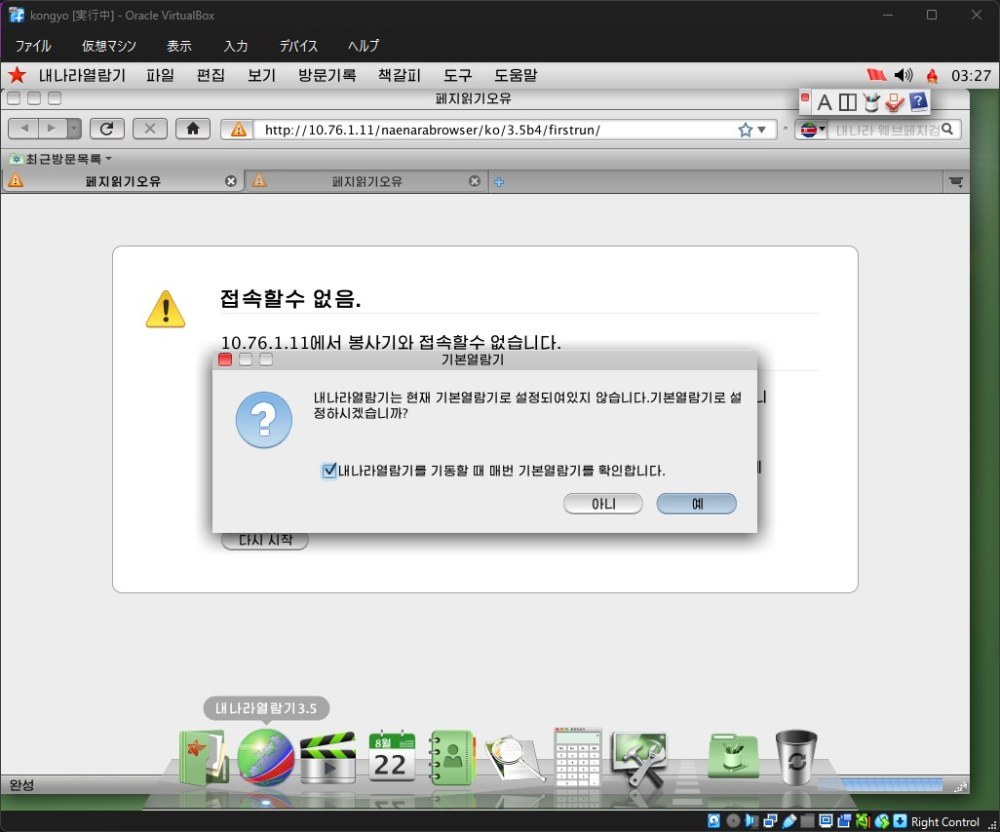1000x832 pixels.
Task: Click the magnifier search icon
Action: [x=948, y=129]
